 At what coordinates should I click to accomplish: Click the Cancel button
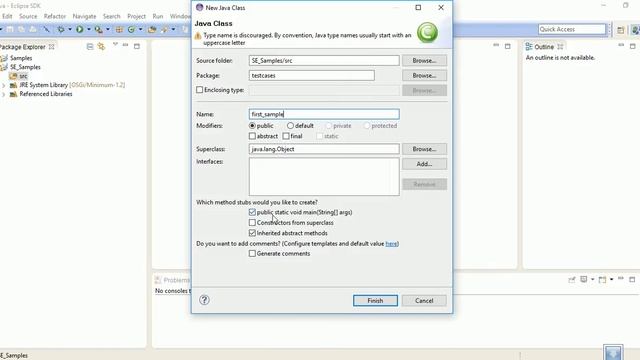(x=424, y=300)
